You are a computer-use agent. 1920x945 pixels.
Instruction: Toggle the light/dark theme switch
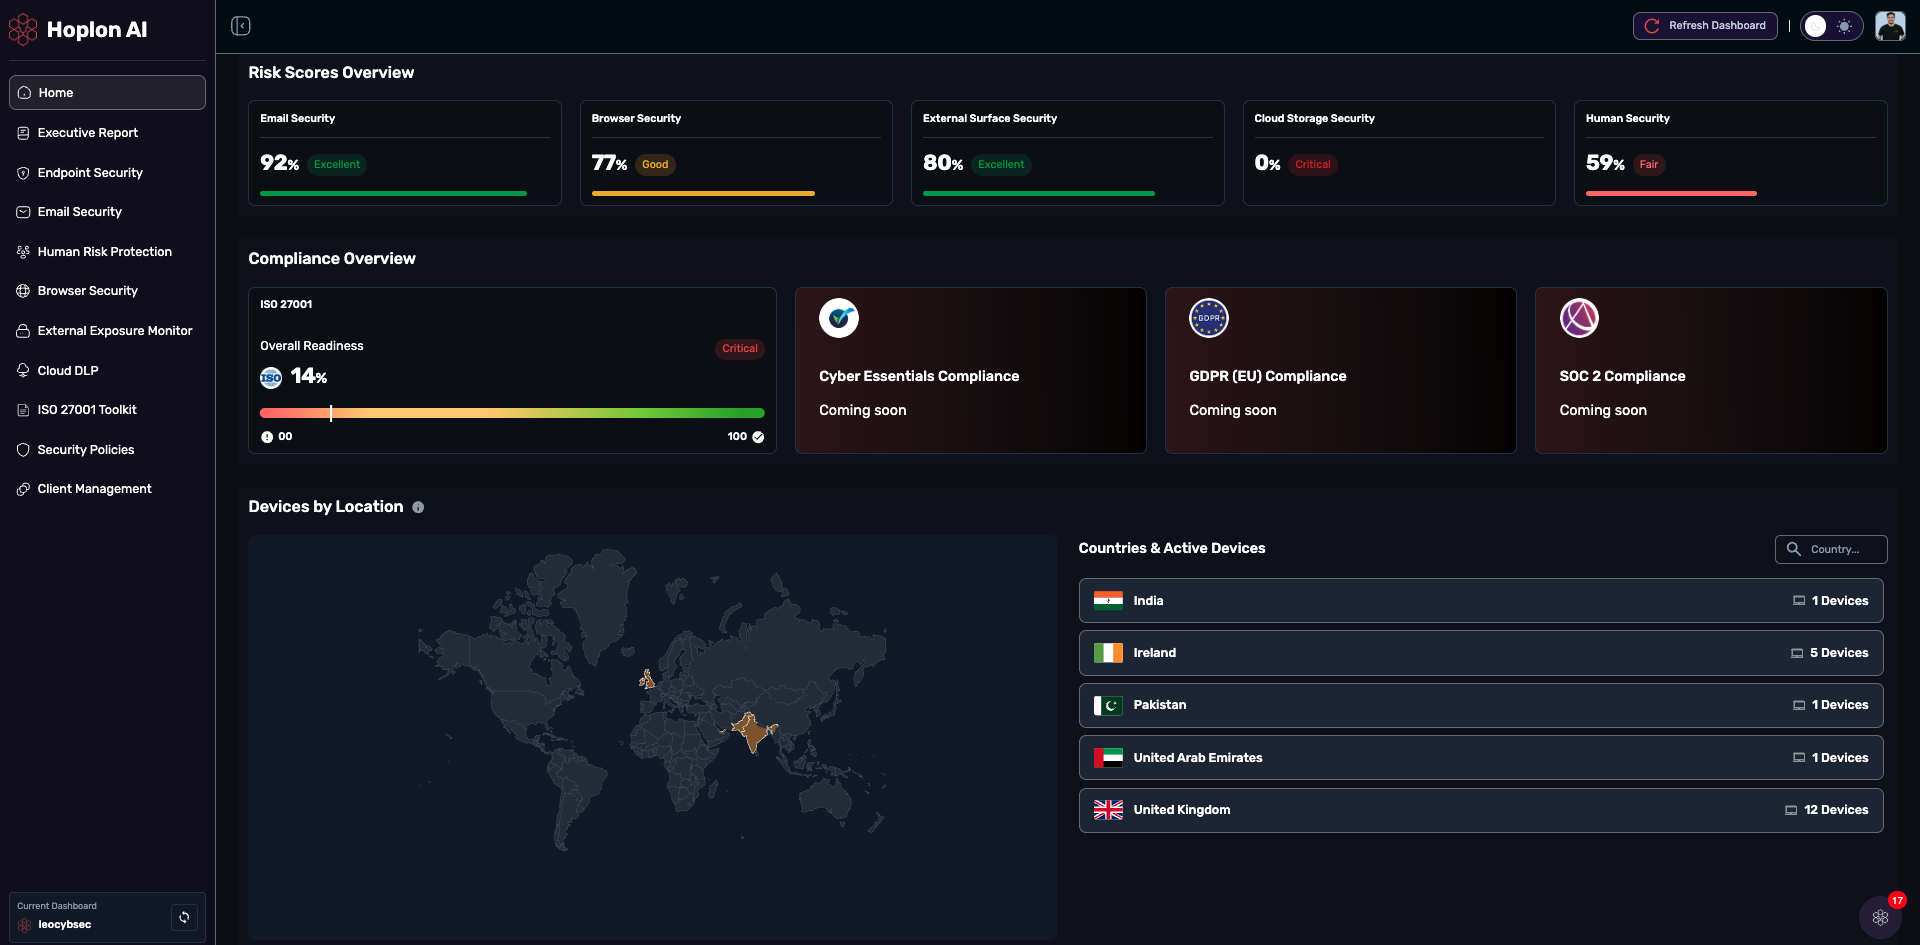[1831, 26]
